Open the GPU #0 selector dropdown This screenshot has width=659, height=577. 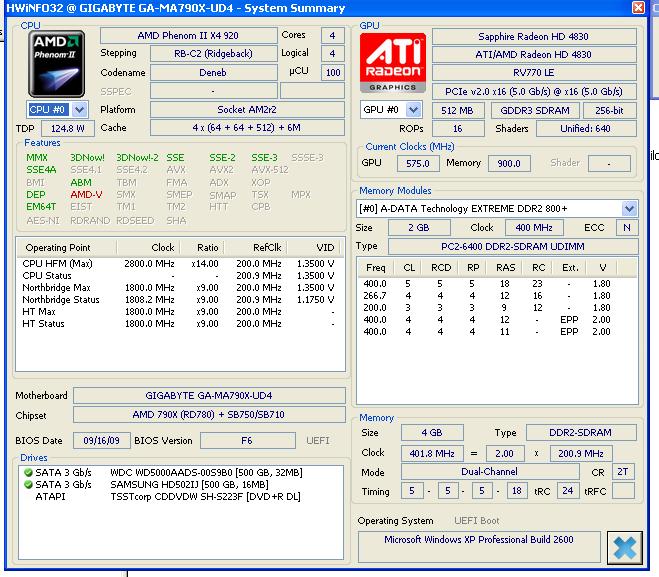pyautogui.click(x=414, y=110)
